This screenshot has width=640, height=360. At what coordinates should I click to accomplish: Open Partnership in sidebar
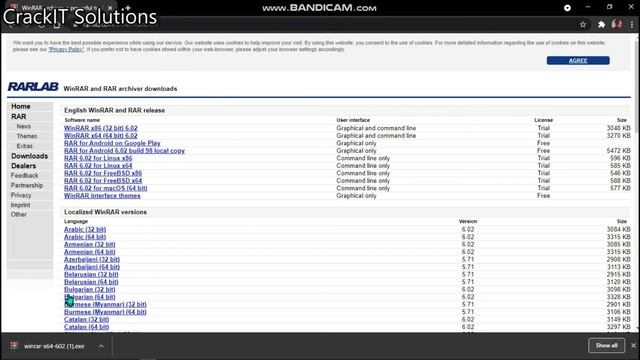point(27,185)
